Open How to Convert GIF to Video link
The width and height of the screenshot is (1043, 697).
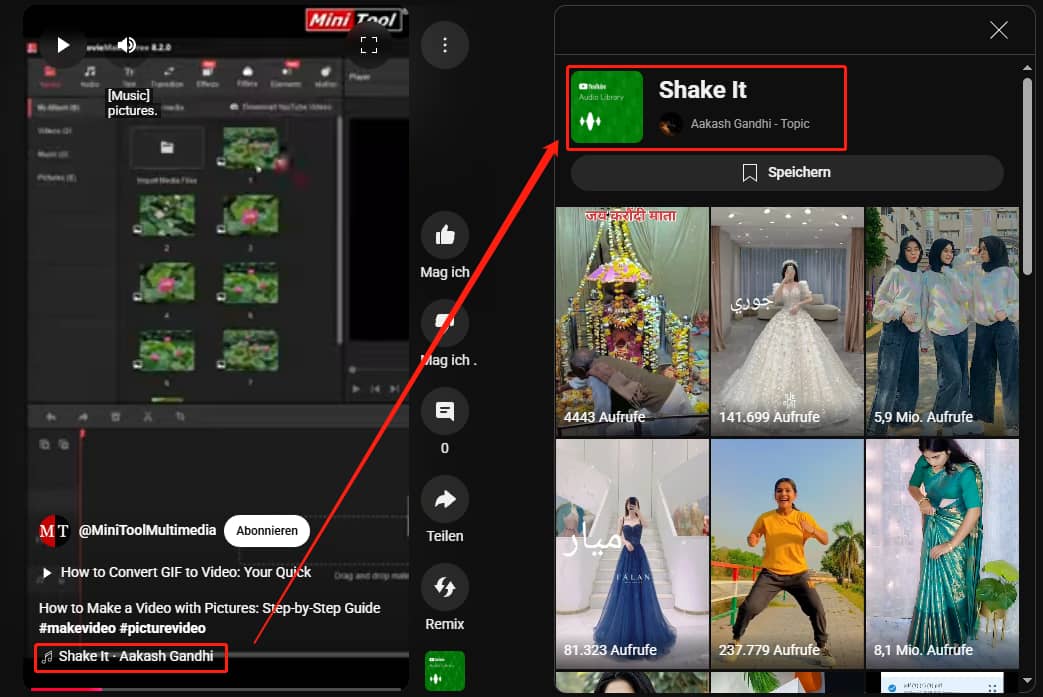(186, 572)
